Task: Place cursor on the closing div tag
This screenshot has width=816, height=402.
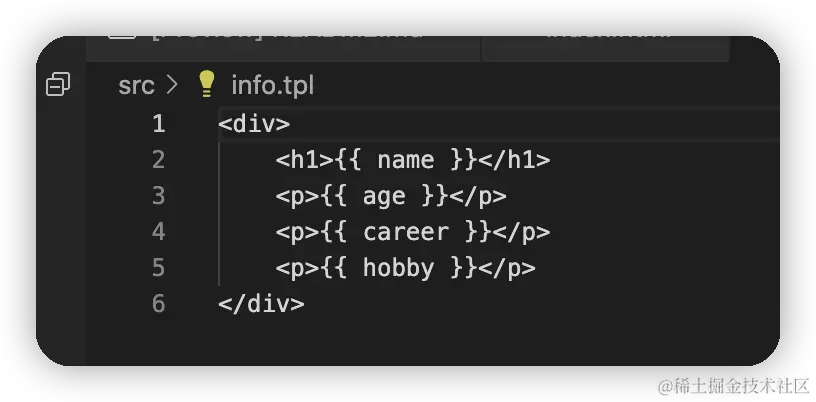Action: pyautogui.click(x=261, y=304)
